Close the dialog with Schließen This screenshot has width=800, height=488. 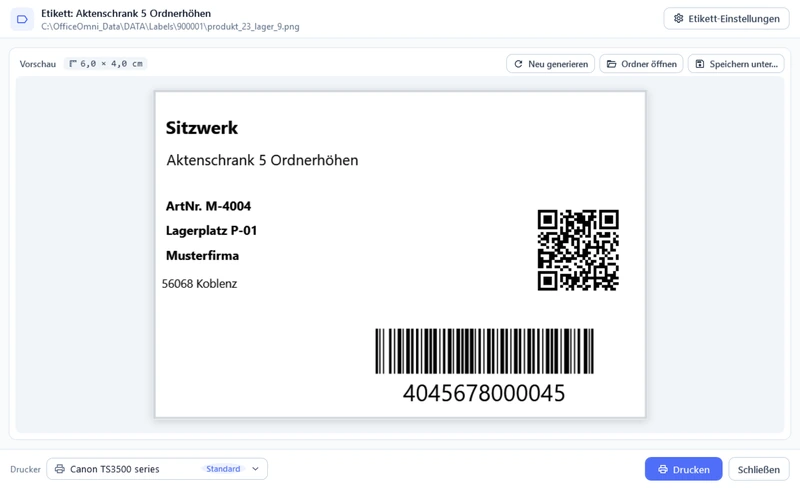point(759,469)
